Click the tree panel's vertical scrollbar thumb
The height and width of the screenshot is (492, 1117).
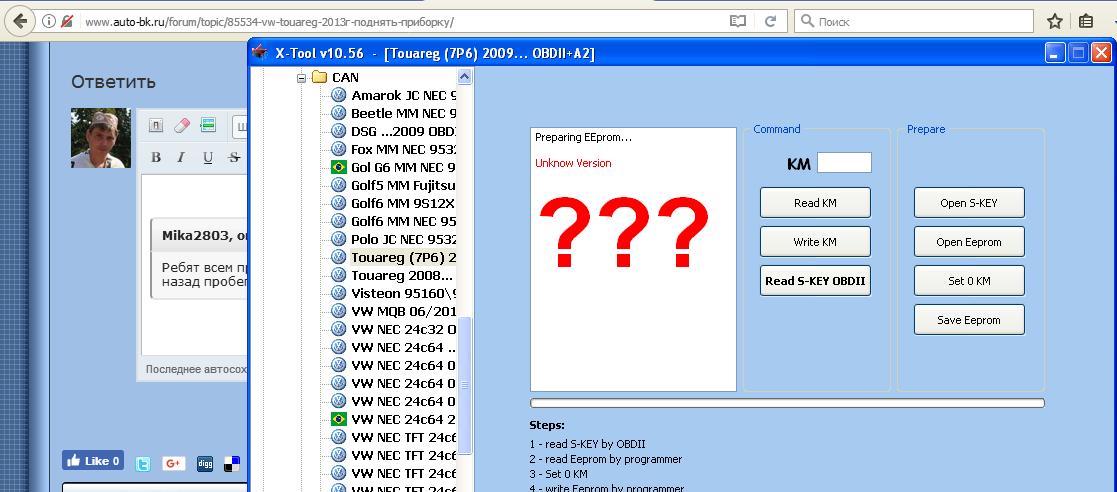[464, 384]
